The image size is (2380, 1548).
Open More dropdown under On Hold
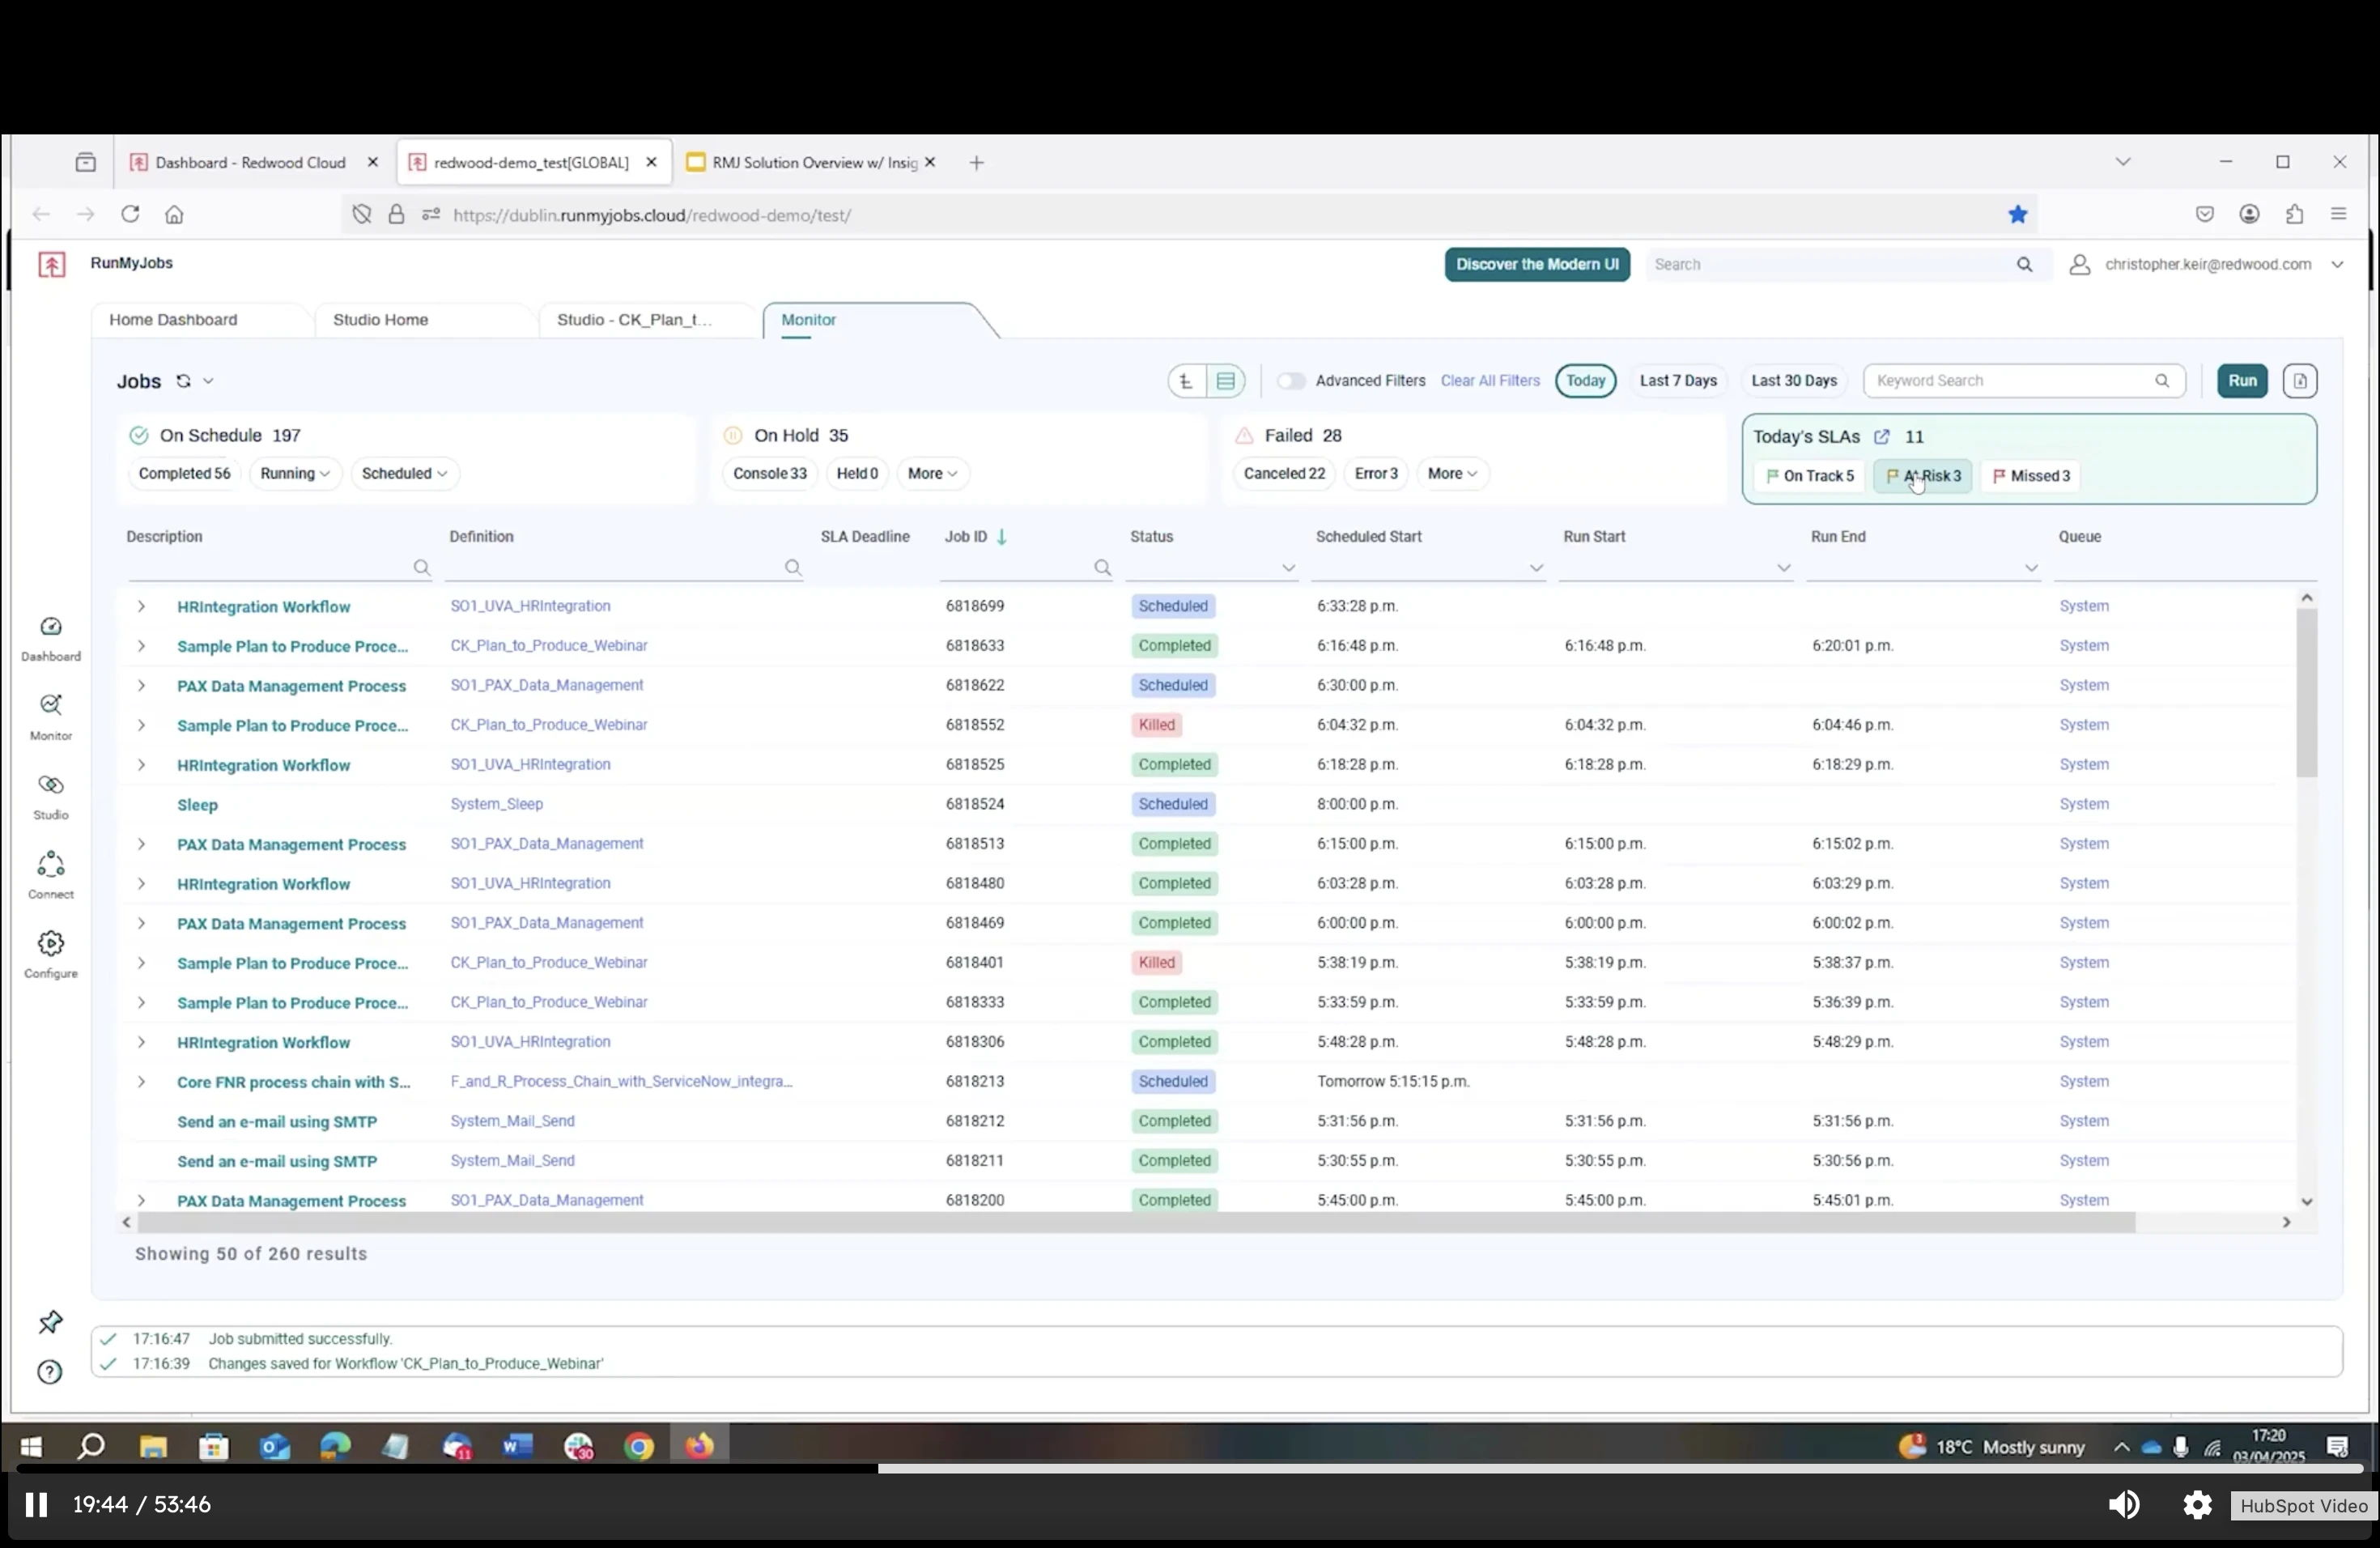(932, 474)
